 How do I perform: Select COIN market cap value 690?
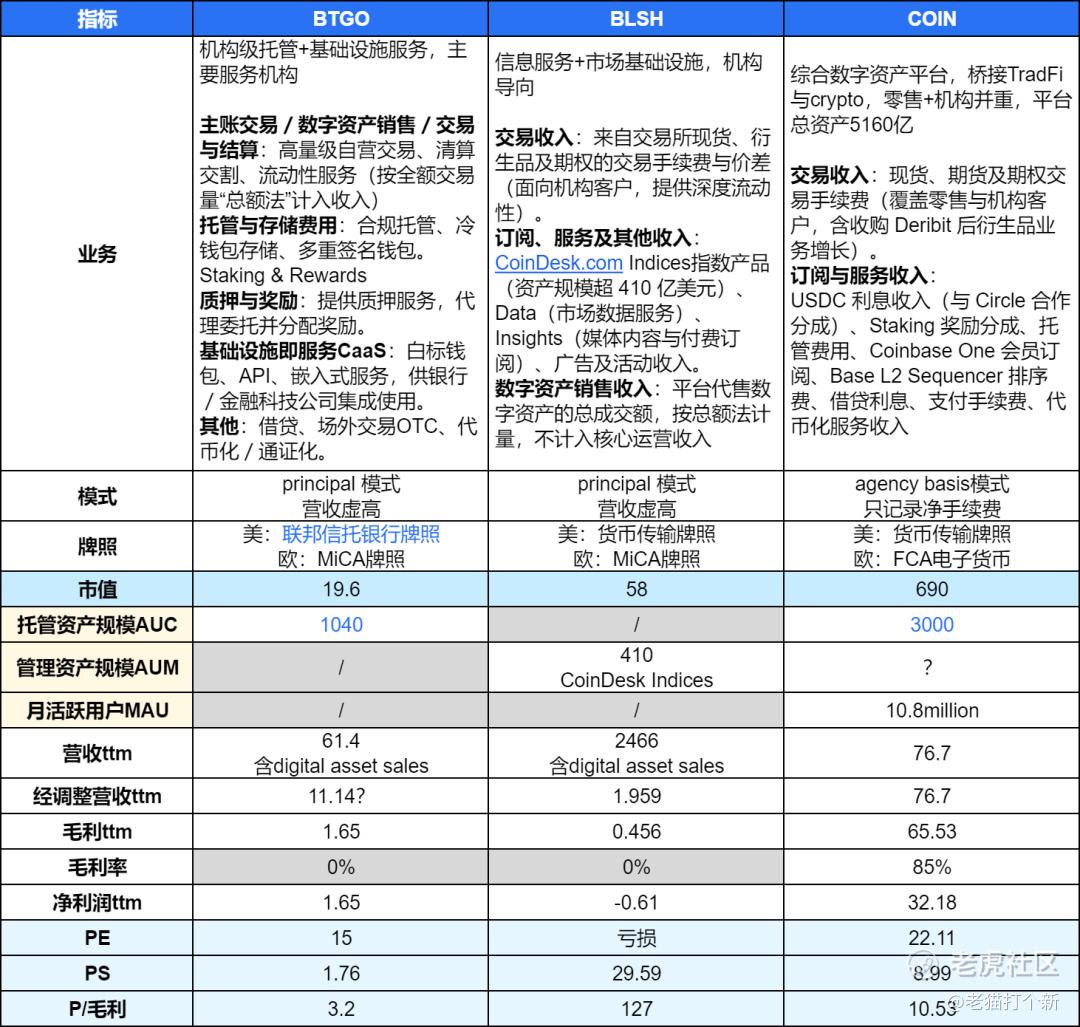tap(932, 589)
